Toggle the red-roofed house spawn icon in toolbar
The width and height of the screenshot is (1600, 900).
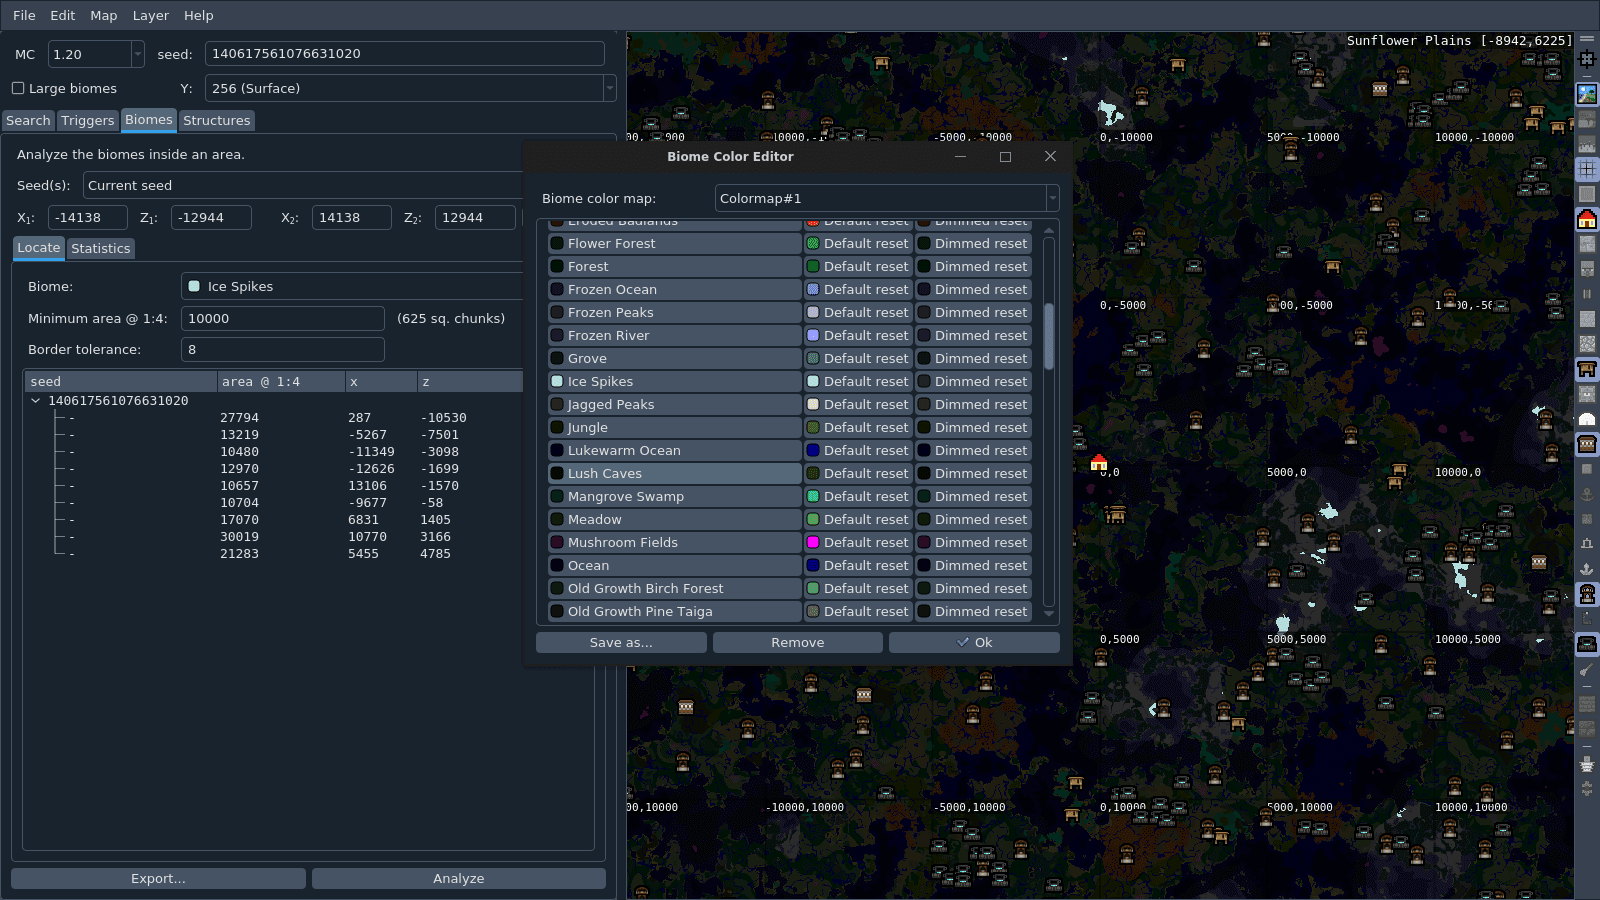click(1587, 219)
